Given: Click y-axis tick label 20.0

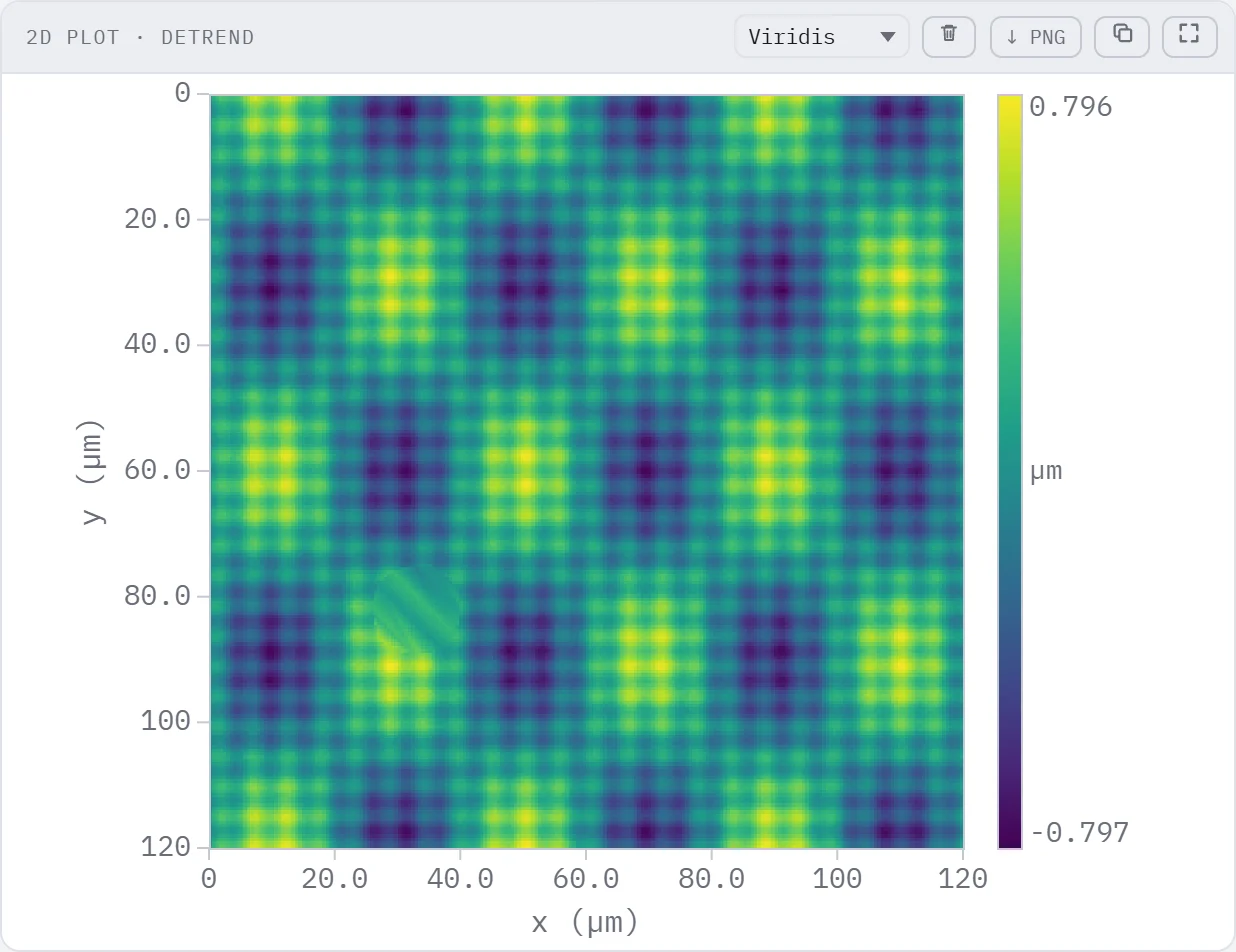Looking at the screenshot, I should pos(158,219).
